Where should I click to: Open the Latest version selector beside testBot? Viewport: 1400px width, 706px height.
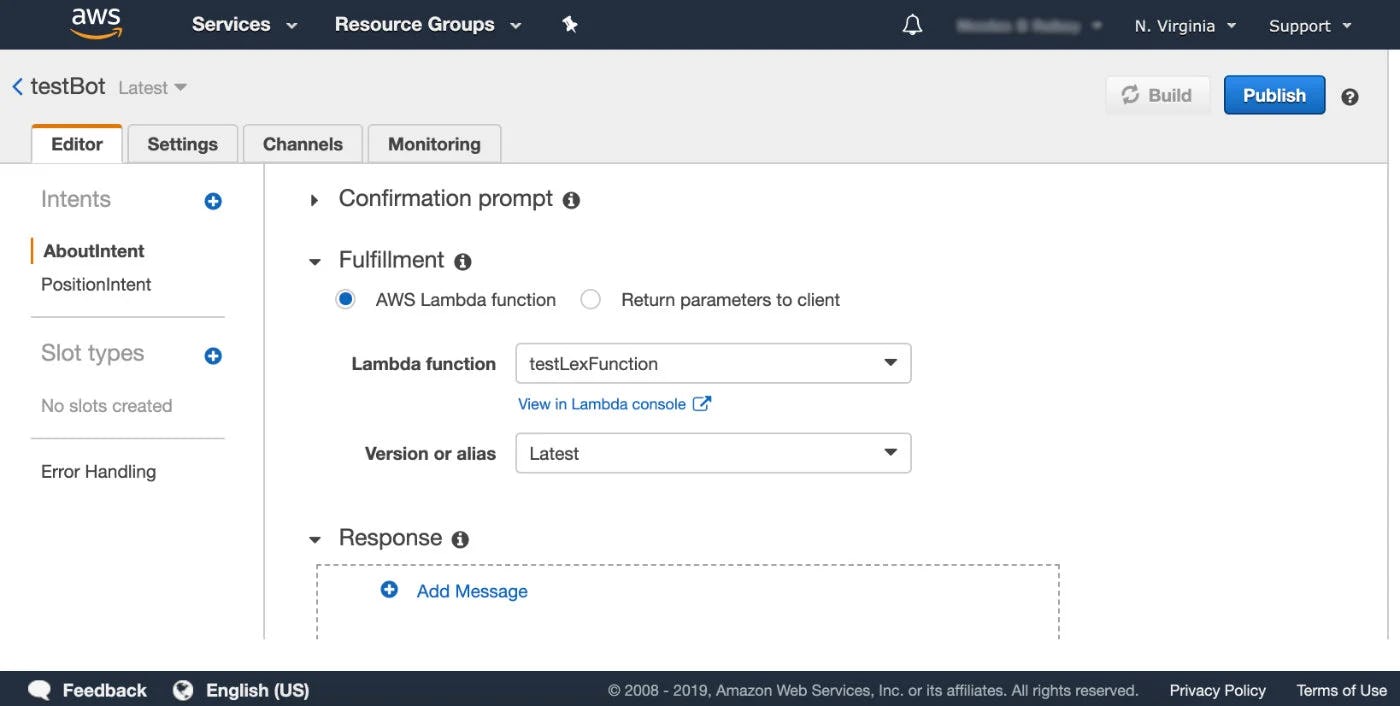(x=150, y=87)
